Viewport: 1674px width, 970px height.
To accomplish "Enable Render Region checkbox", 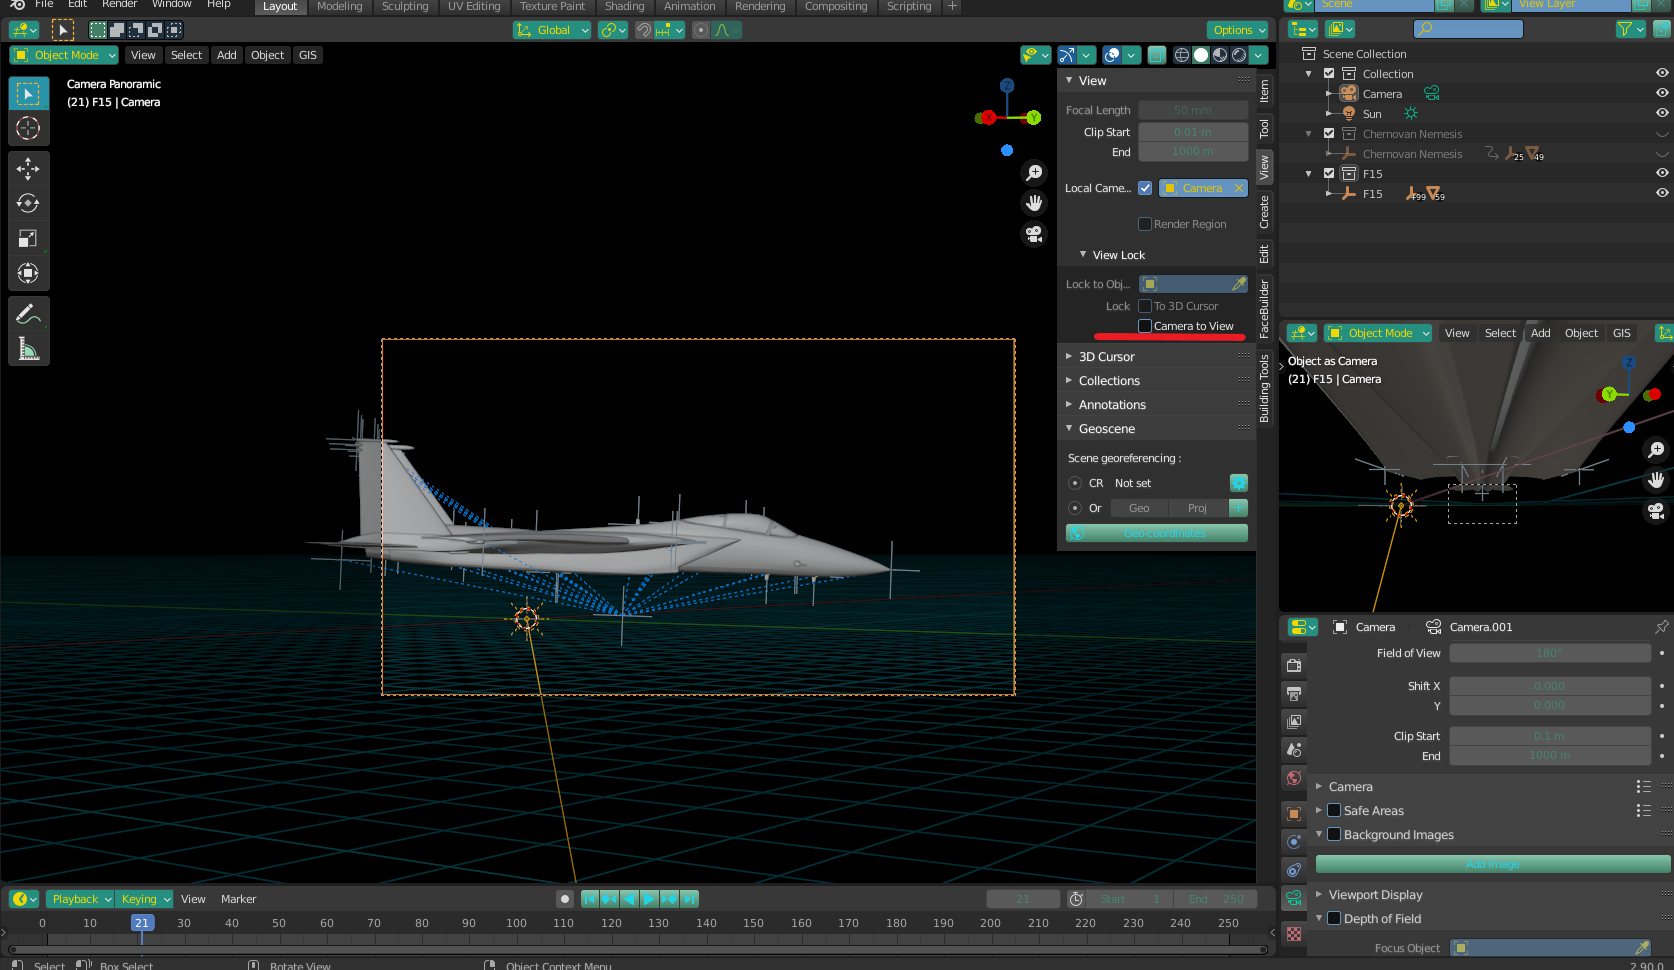I will pyautogui.click(x=1145, y=224).
